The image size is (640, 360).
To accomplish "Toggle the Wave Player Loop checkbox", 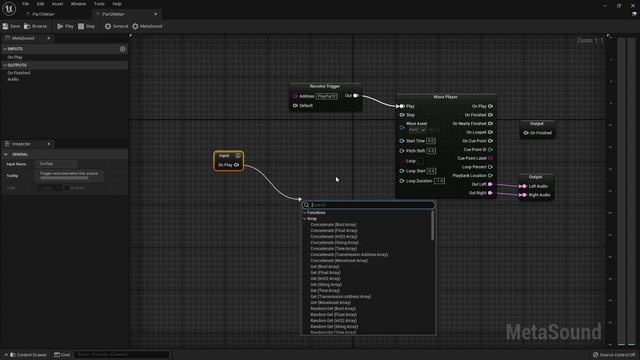I will coord(420,161).
